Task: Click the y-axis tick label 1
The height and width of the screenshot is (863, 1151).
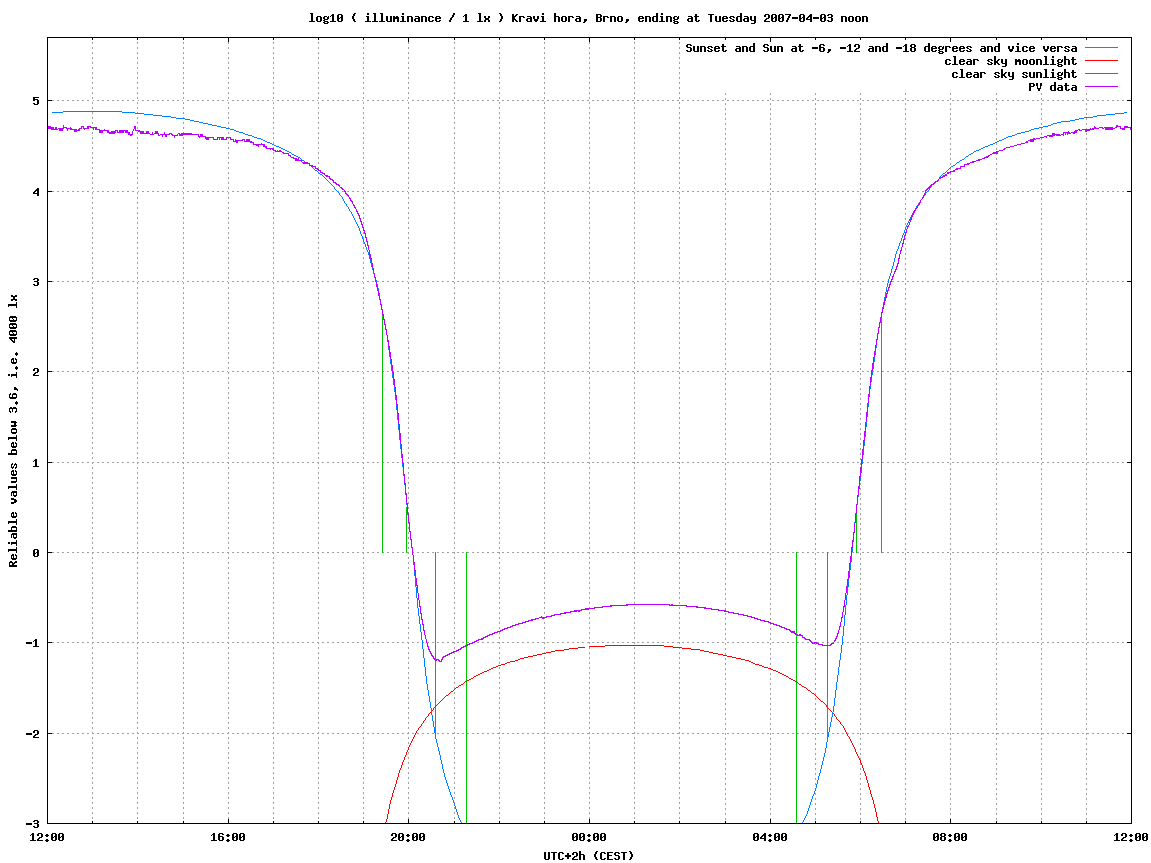Action: click(x=36, y=462)
